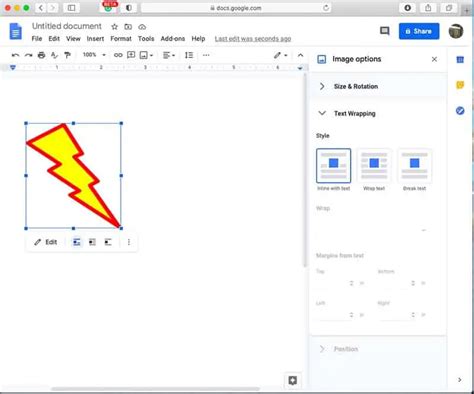The width and height of the screenshot is (474, 394).
Task: Open the Insert menu
Action: (95, 39)
